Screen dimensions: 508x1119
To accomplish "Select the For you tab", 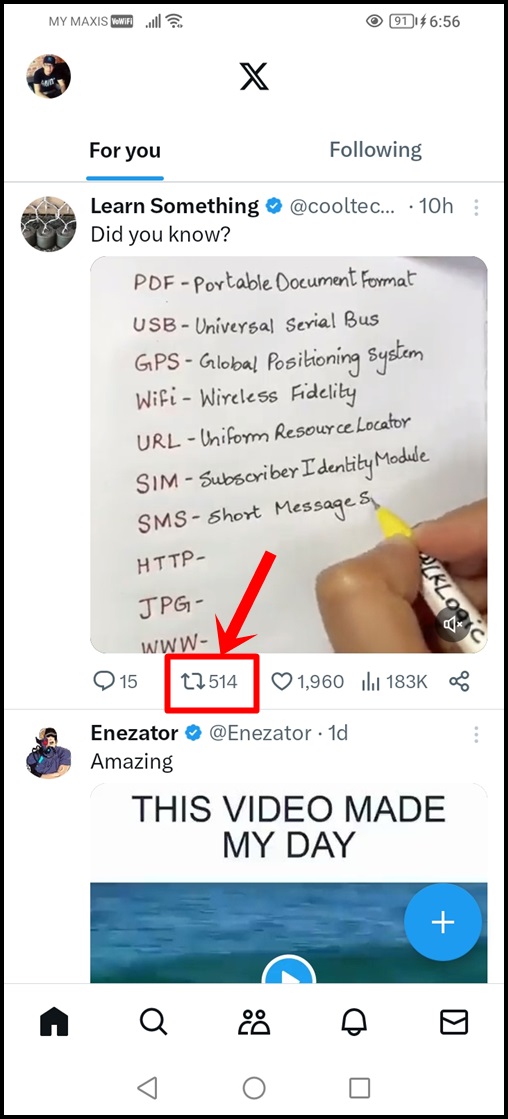I will pos(125,151).
